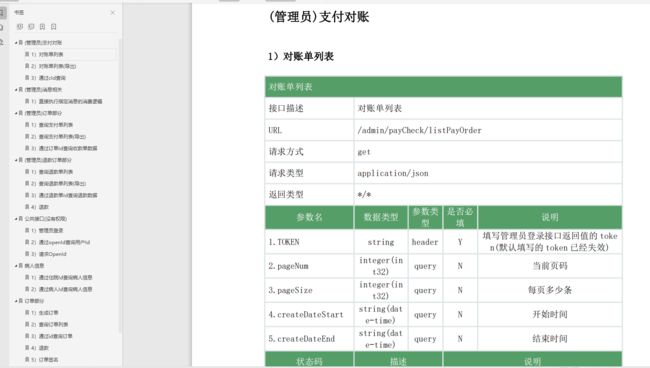Click the header value in the TOKEN row
Image resolution: width=650 pixels, height=368 pixels.
[x=425, y=242]
